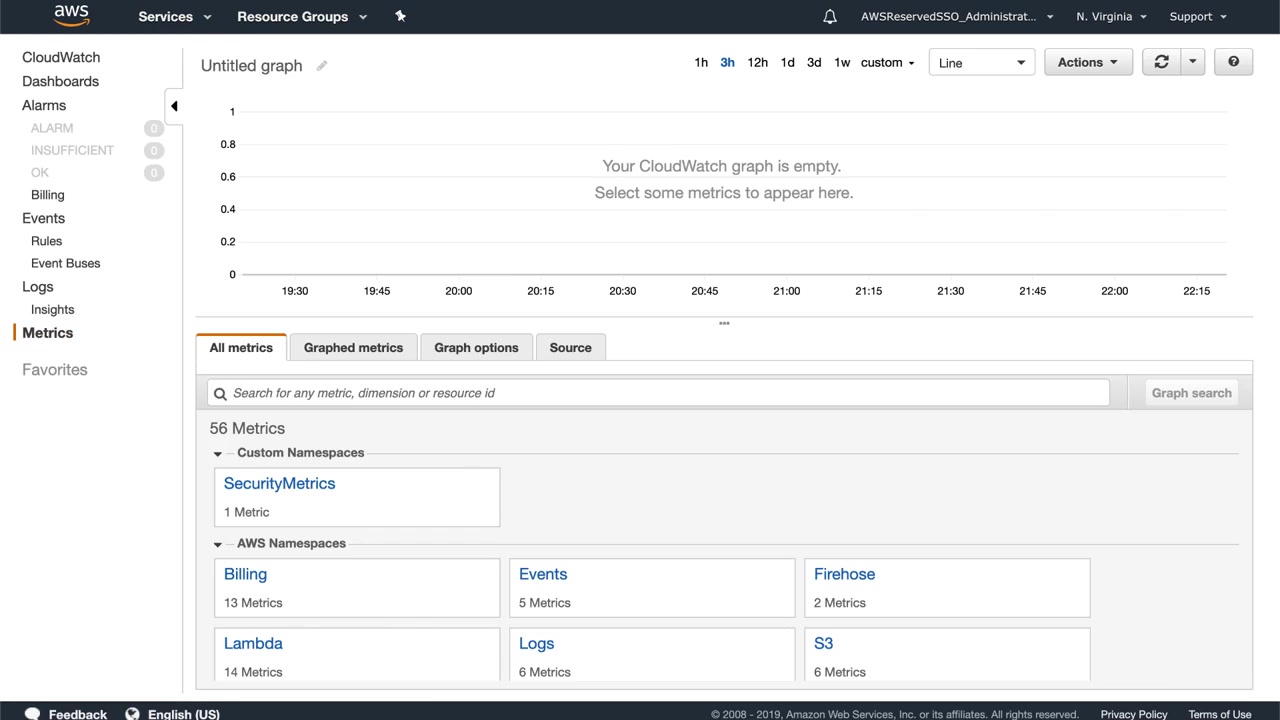This screenshot has height=720, width=1280.
Task: Open the notifications bell
Action: pos(830,16)
